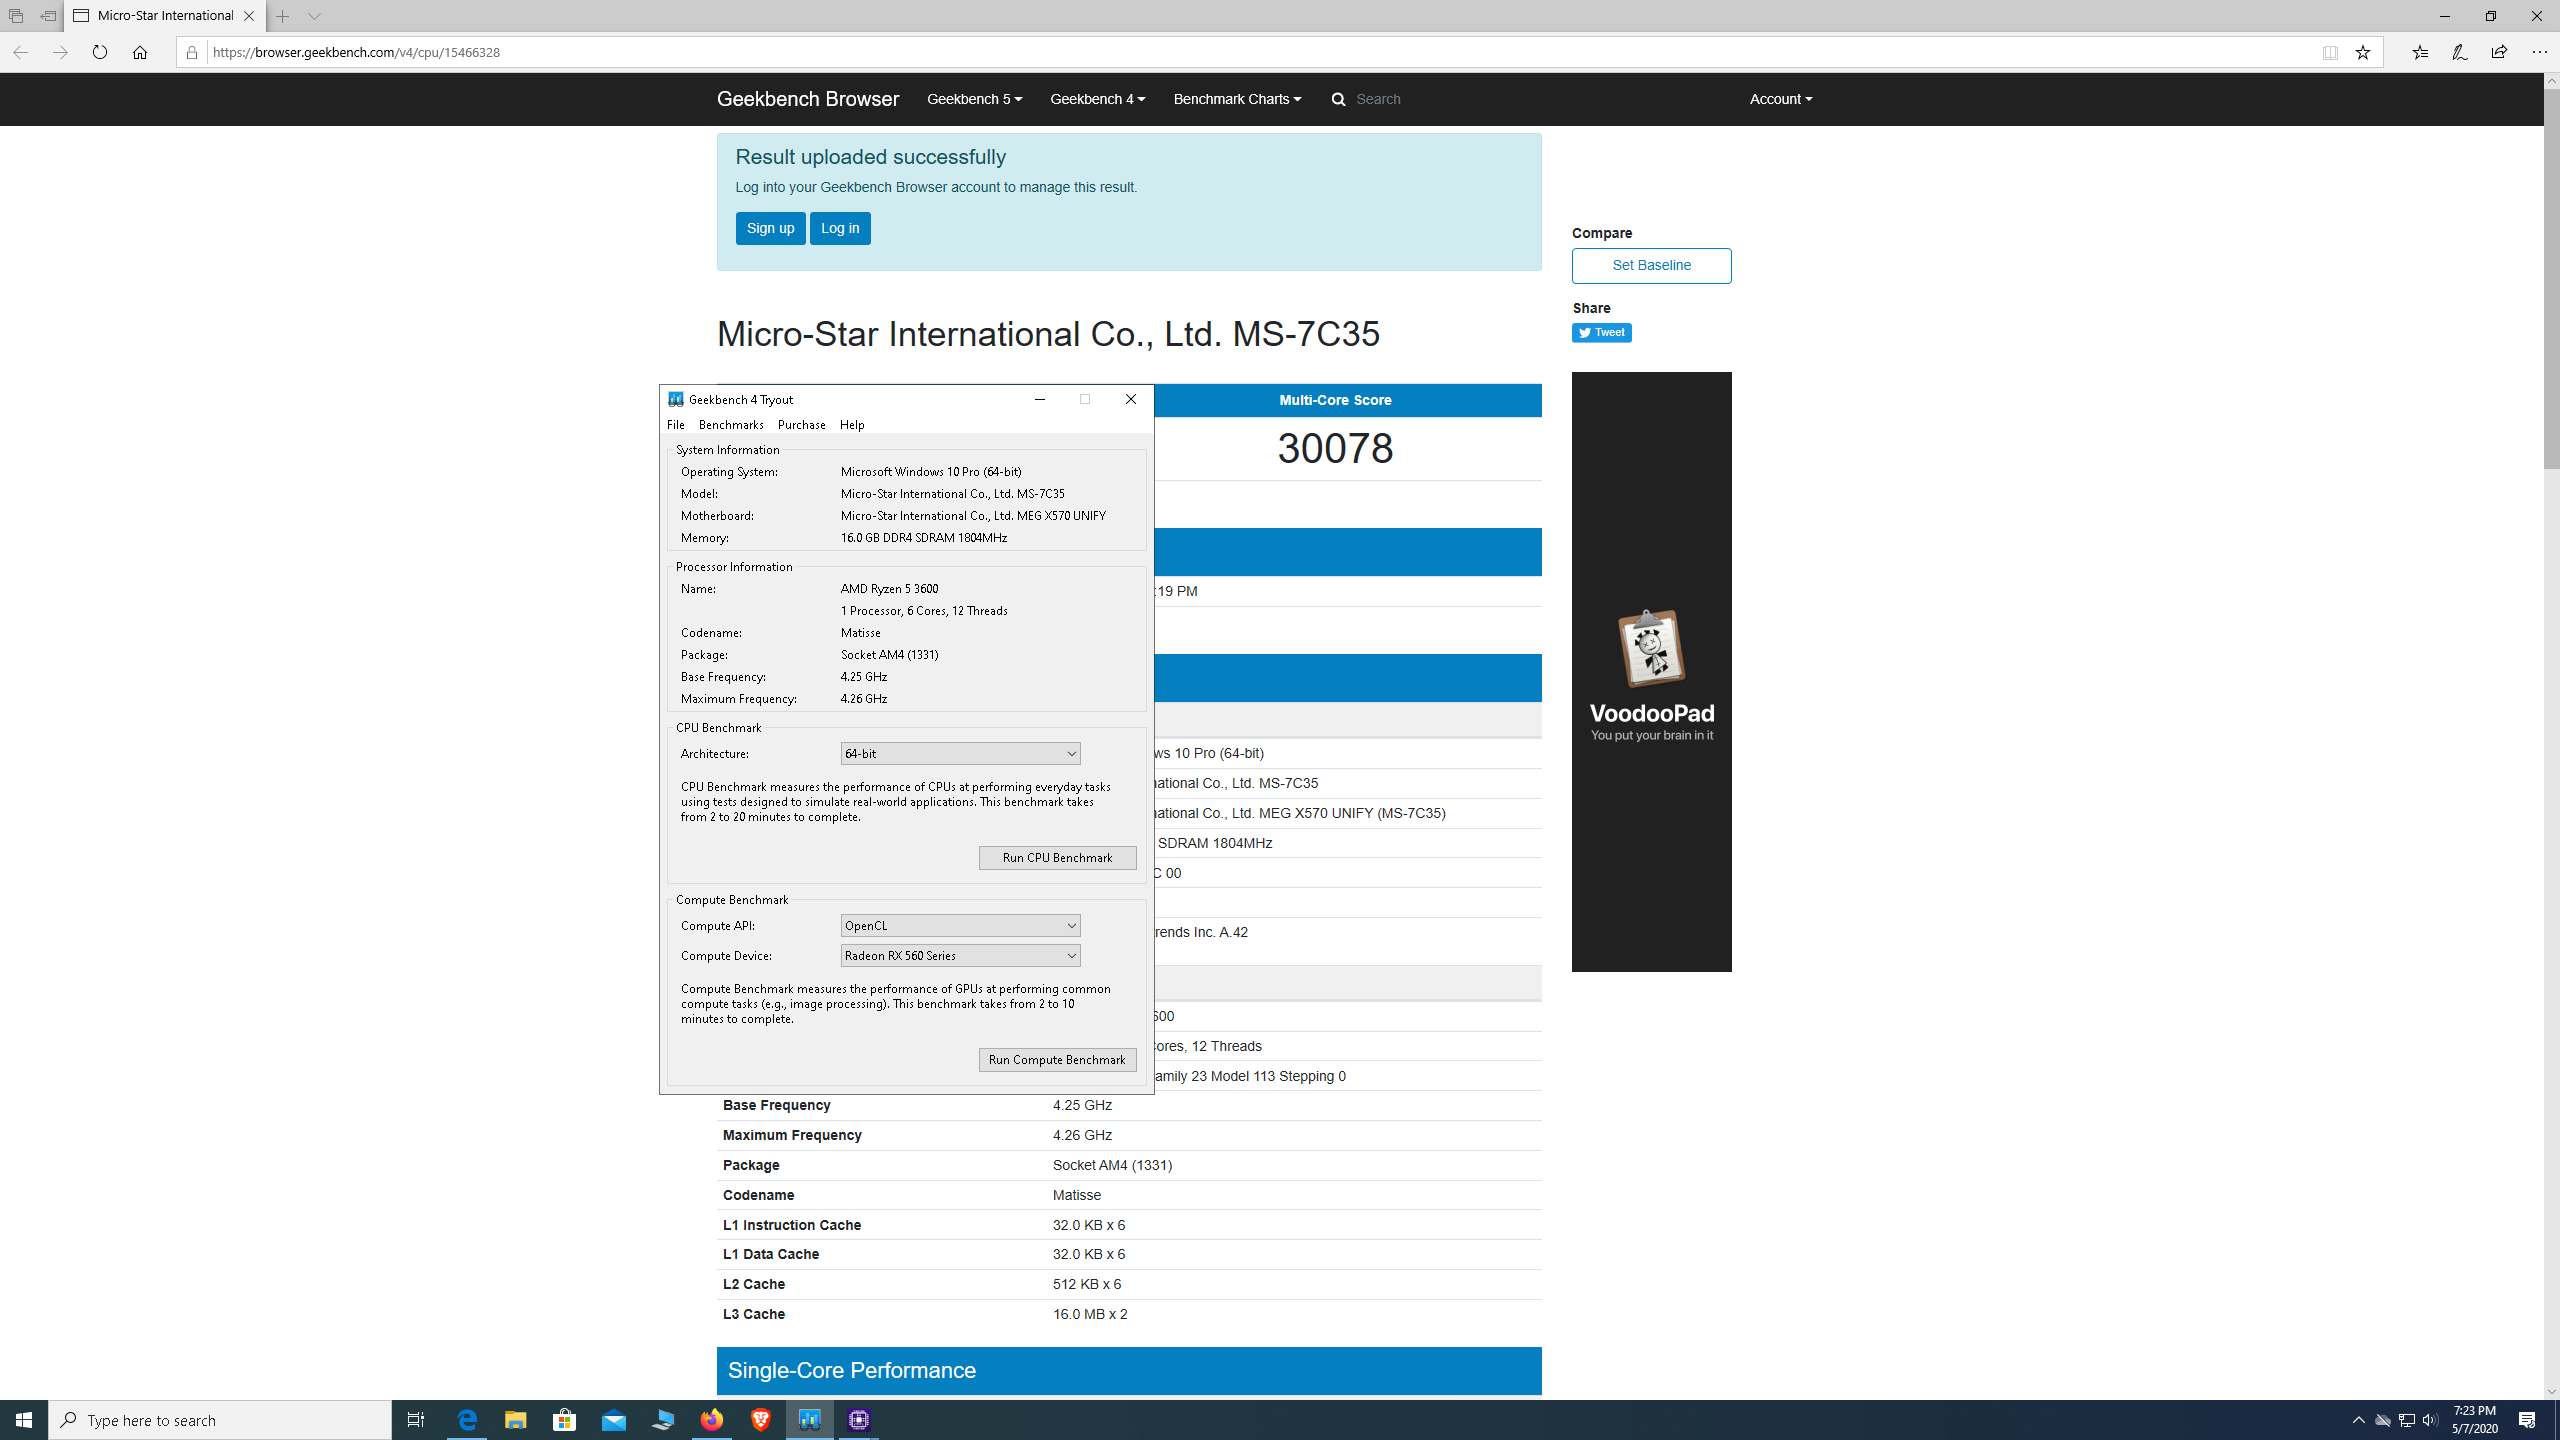The height and width of the screenshot is (1440, 2560).
Task: Click the address bar lock icon
Action: coord(192,52)
